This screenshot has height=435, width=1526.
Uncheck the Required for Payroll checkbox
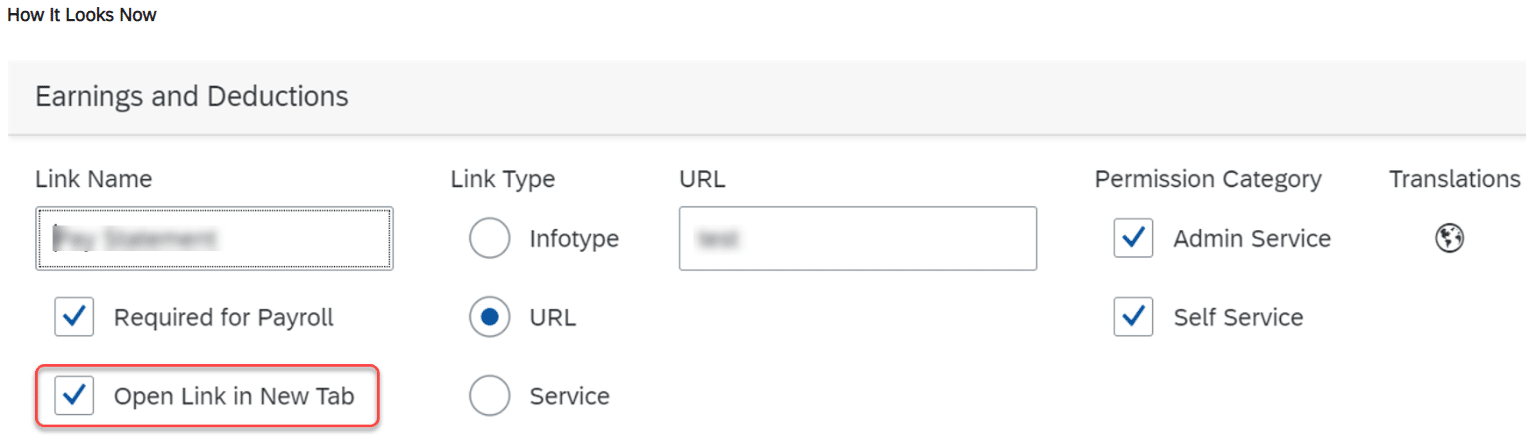(x=74, y=317)
